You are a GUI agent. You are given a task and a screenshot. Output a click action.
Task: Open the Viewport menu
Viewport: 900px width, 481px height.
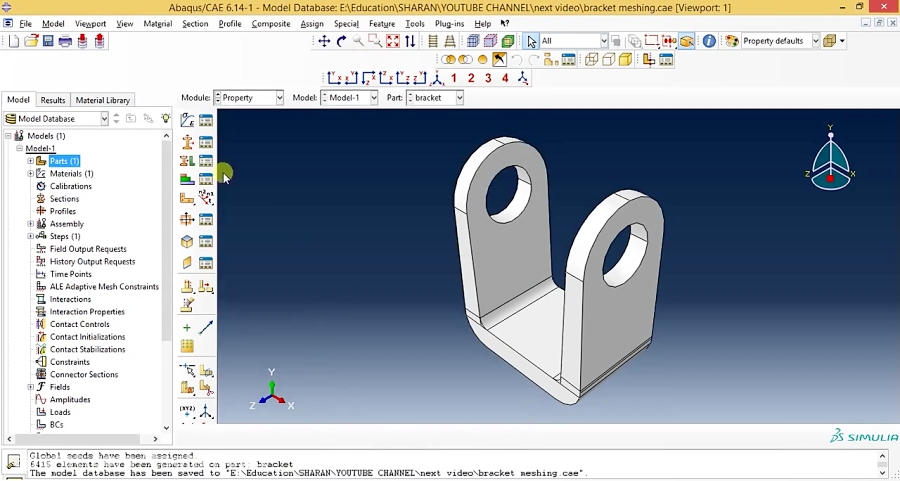click(90, 24)
